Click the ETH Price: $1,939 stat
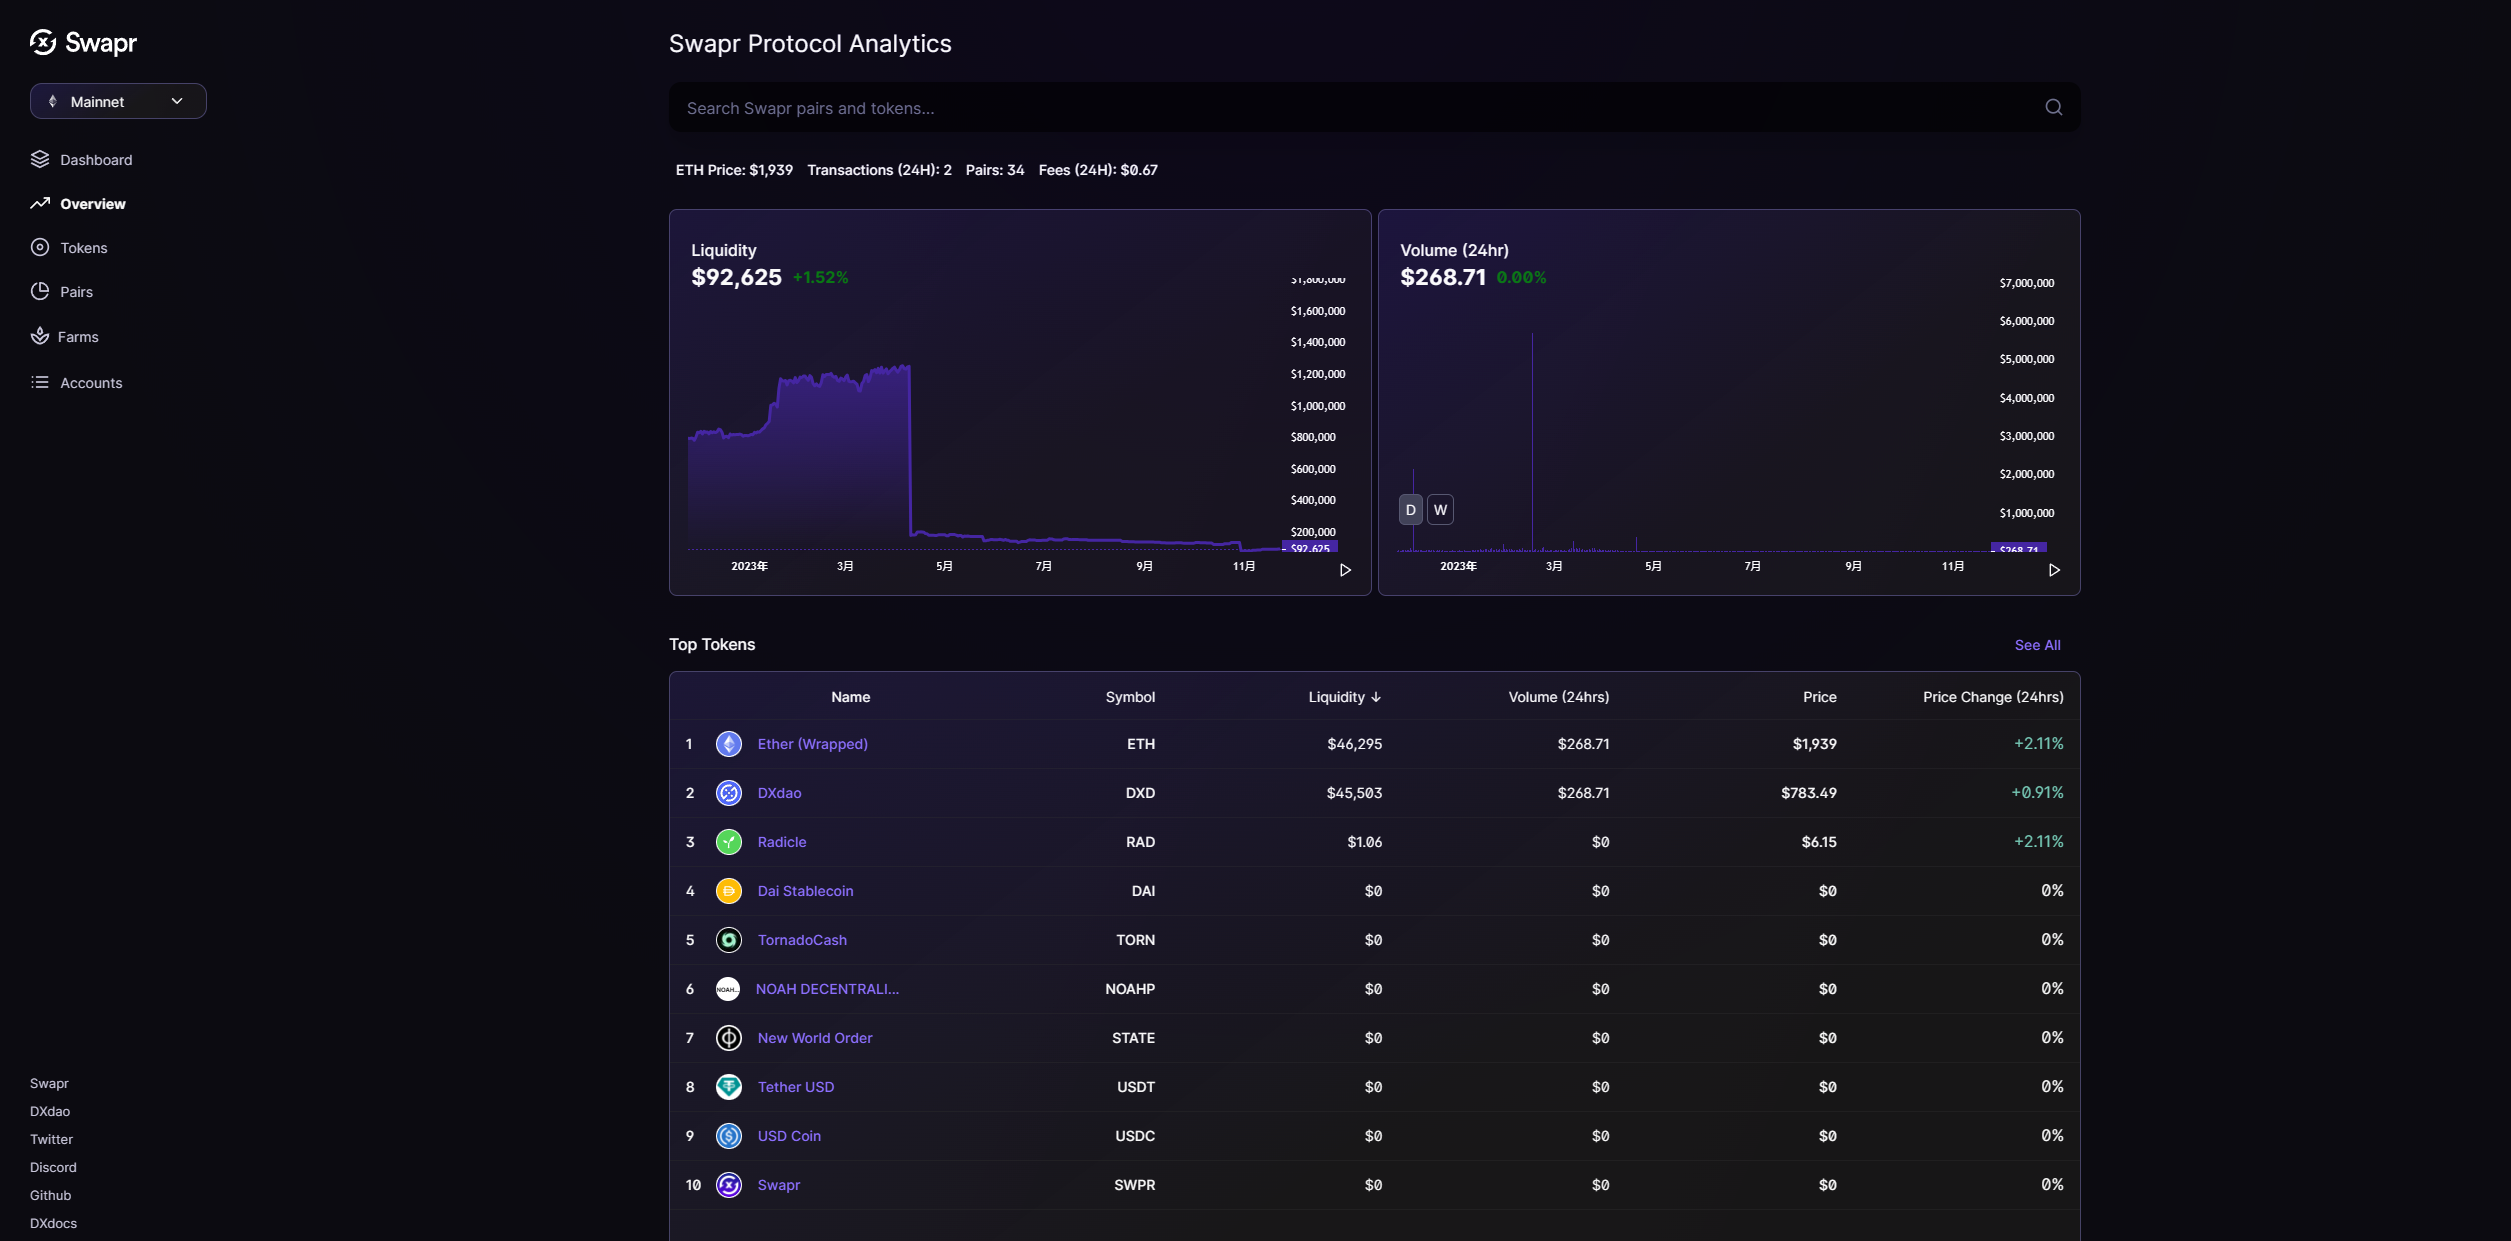This screenshot has height=1241, width=2511. point(734,170)
